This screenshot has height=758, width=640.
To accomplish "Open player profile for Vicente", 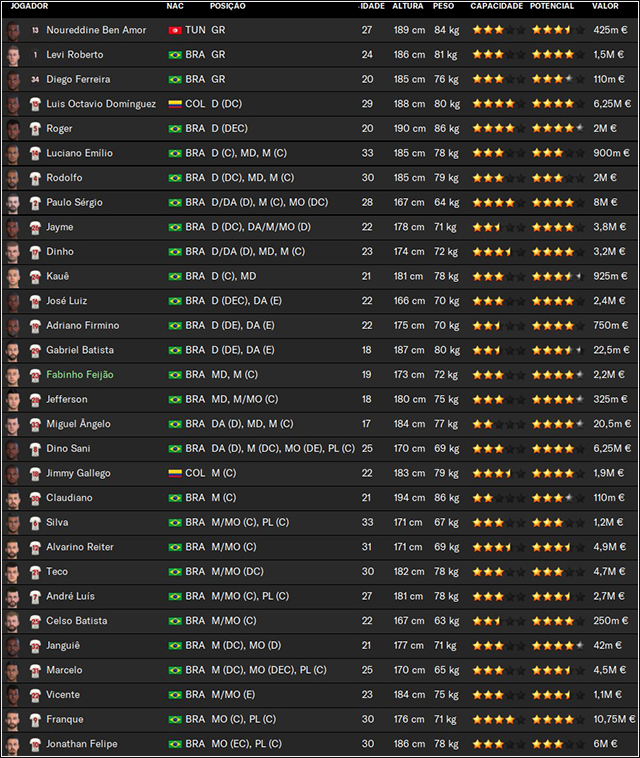I will click(63, 695).
